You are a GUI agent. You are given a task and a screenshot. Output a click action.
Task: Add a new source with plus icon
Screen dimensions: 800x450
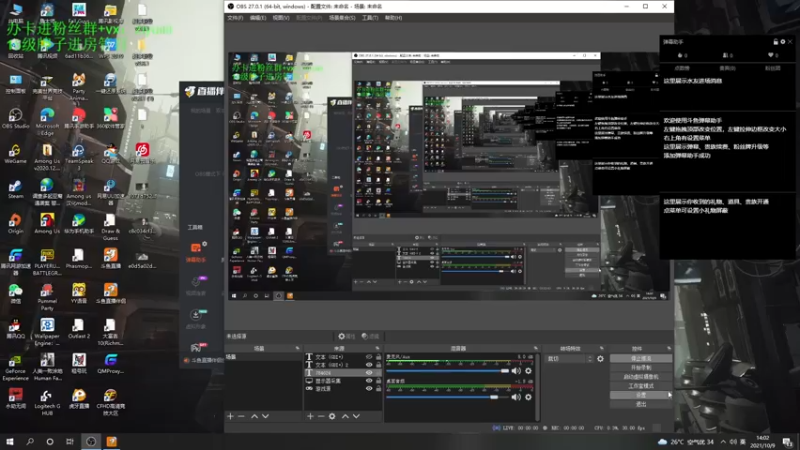pos(310,416)
